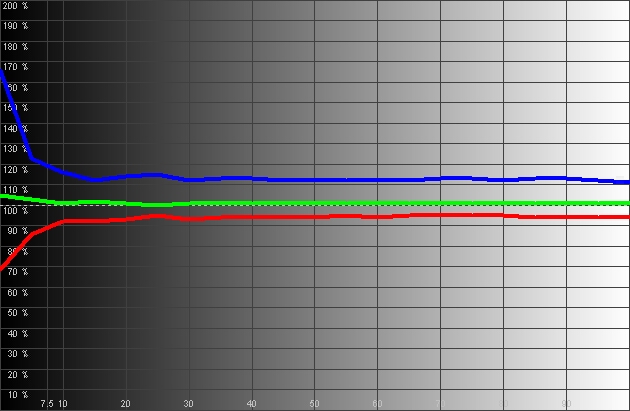Click the blue line near 50 on x-axis
Viewport: 630px width, 411px height.
pos(315,180)
